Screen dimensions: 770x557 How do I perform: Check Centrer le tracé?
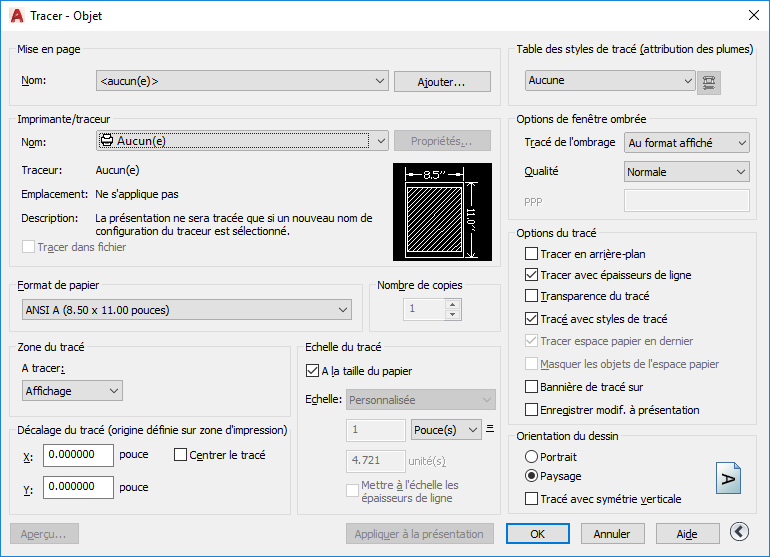coord(180,455)
